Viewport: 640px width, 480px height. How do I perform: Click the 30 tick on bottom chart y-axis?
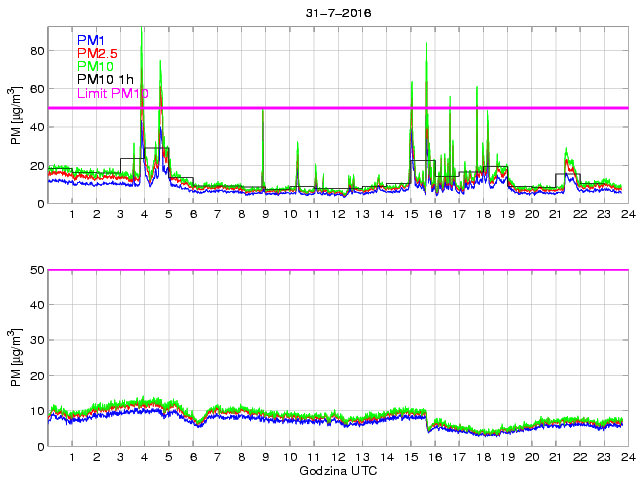[37, 340]
